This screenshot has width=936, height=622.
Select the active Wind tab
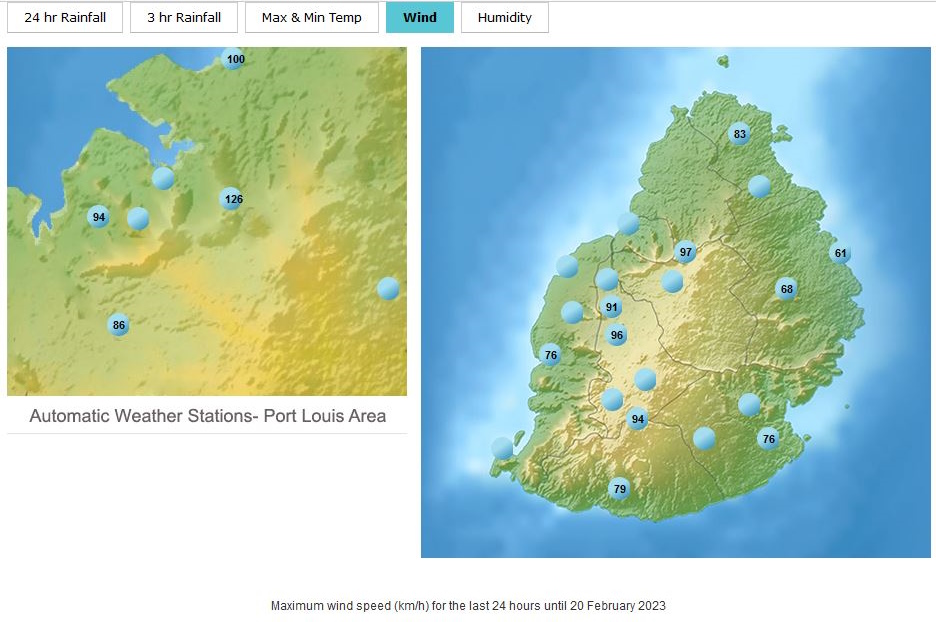click(419, 18)
